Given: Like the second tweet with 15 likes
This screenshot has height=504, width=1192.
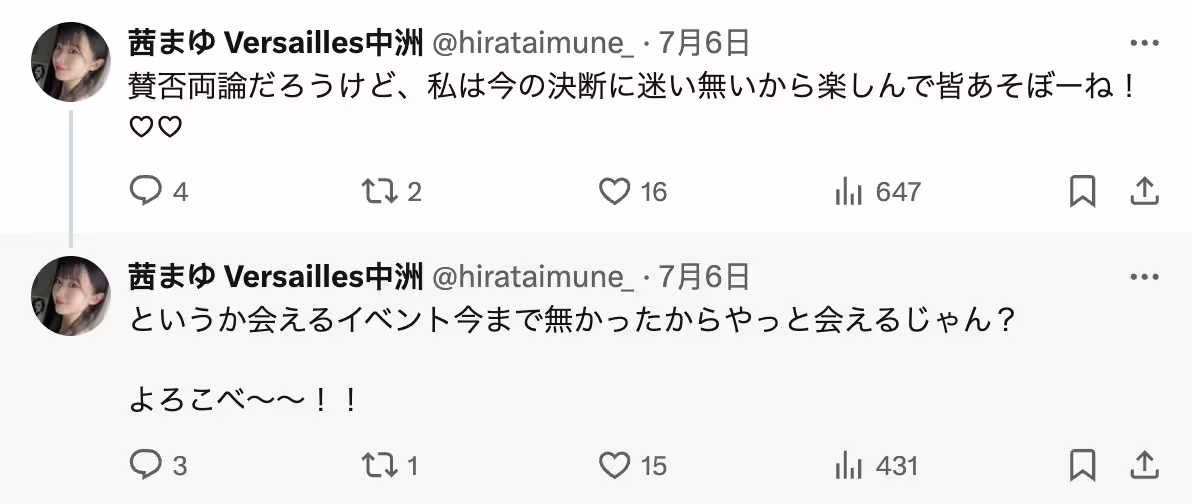Looking at the screenshot, I should tap(614, 465).
